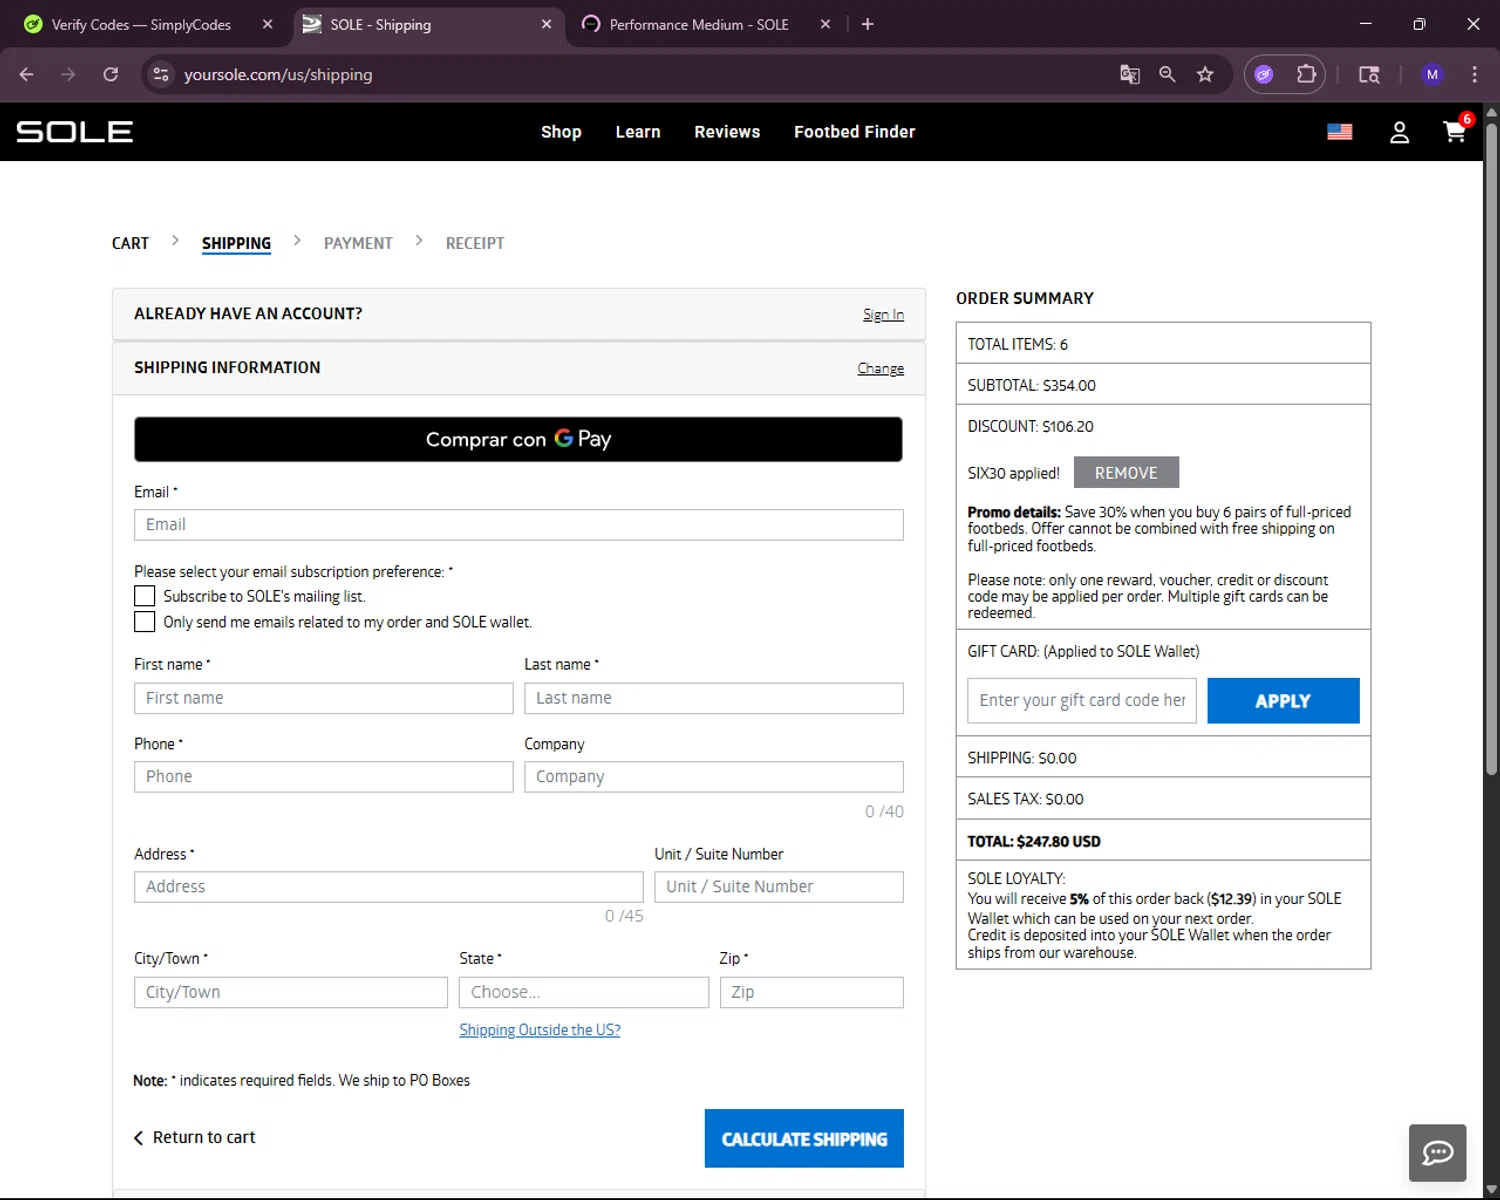The width and height of the screenshot is (1500, 1200).
Task: Click Change shipping information link
Action: coord(880,368)
